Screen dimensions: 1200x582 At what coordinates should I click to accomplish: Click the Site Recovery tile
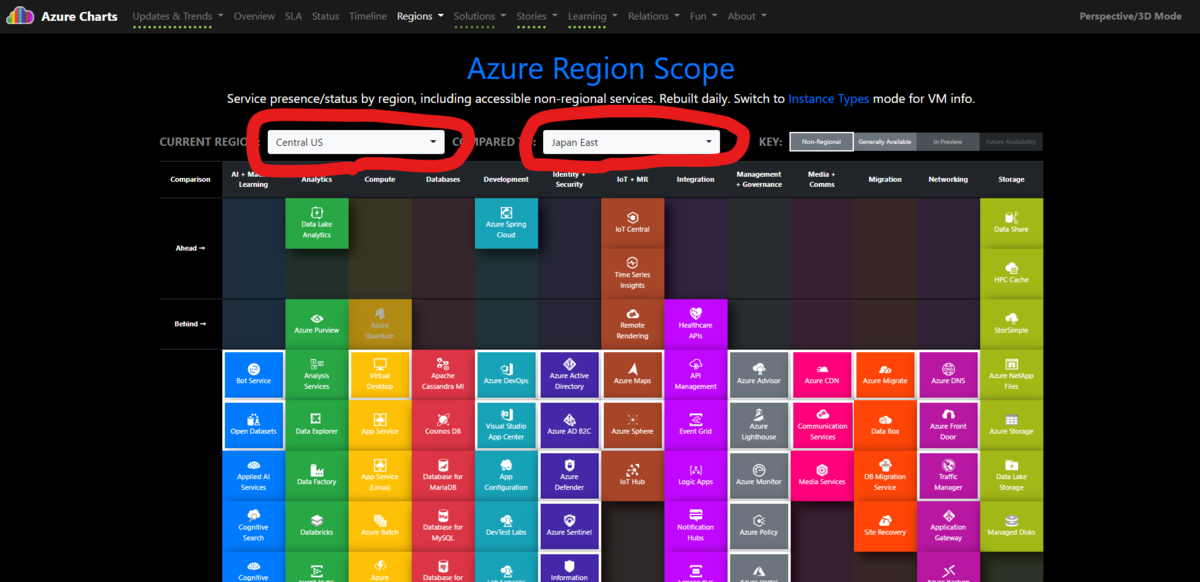point(885,526)
